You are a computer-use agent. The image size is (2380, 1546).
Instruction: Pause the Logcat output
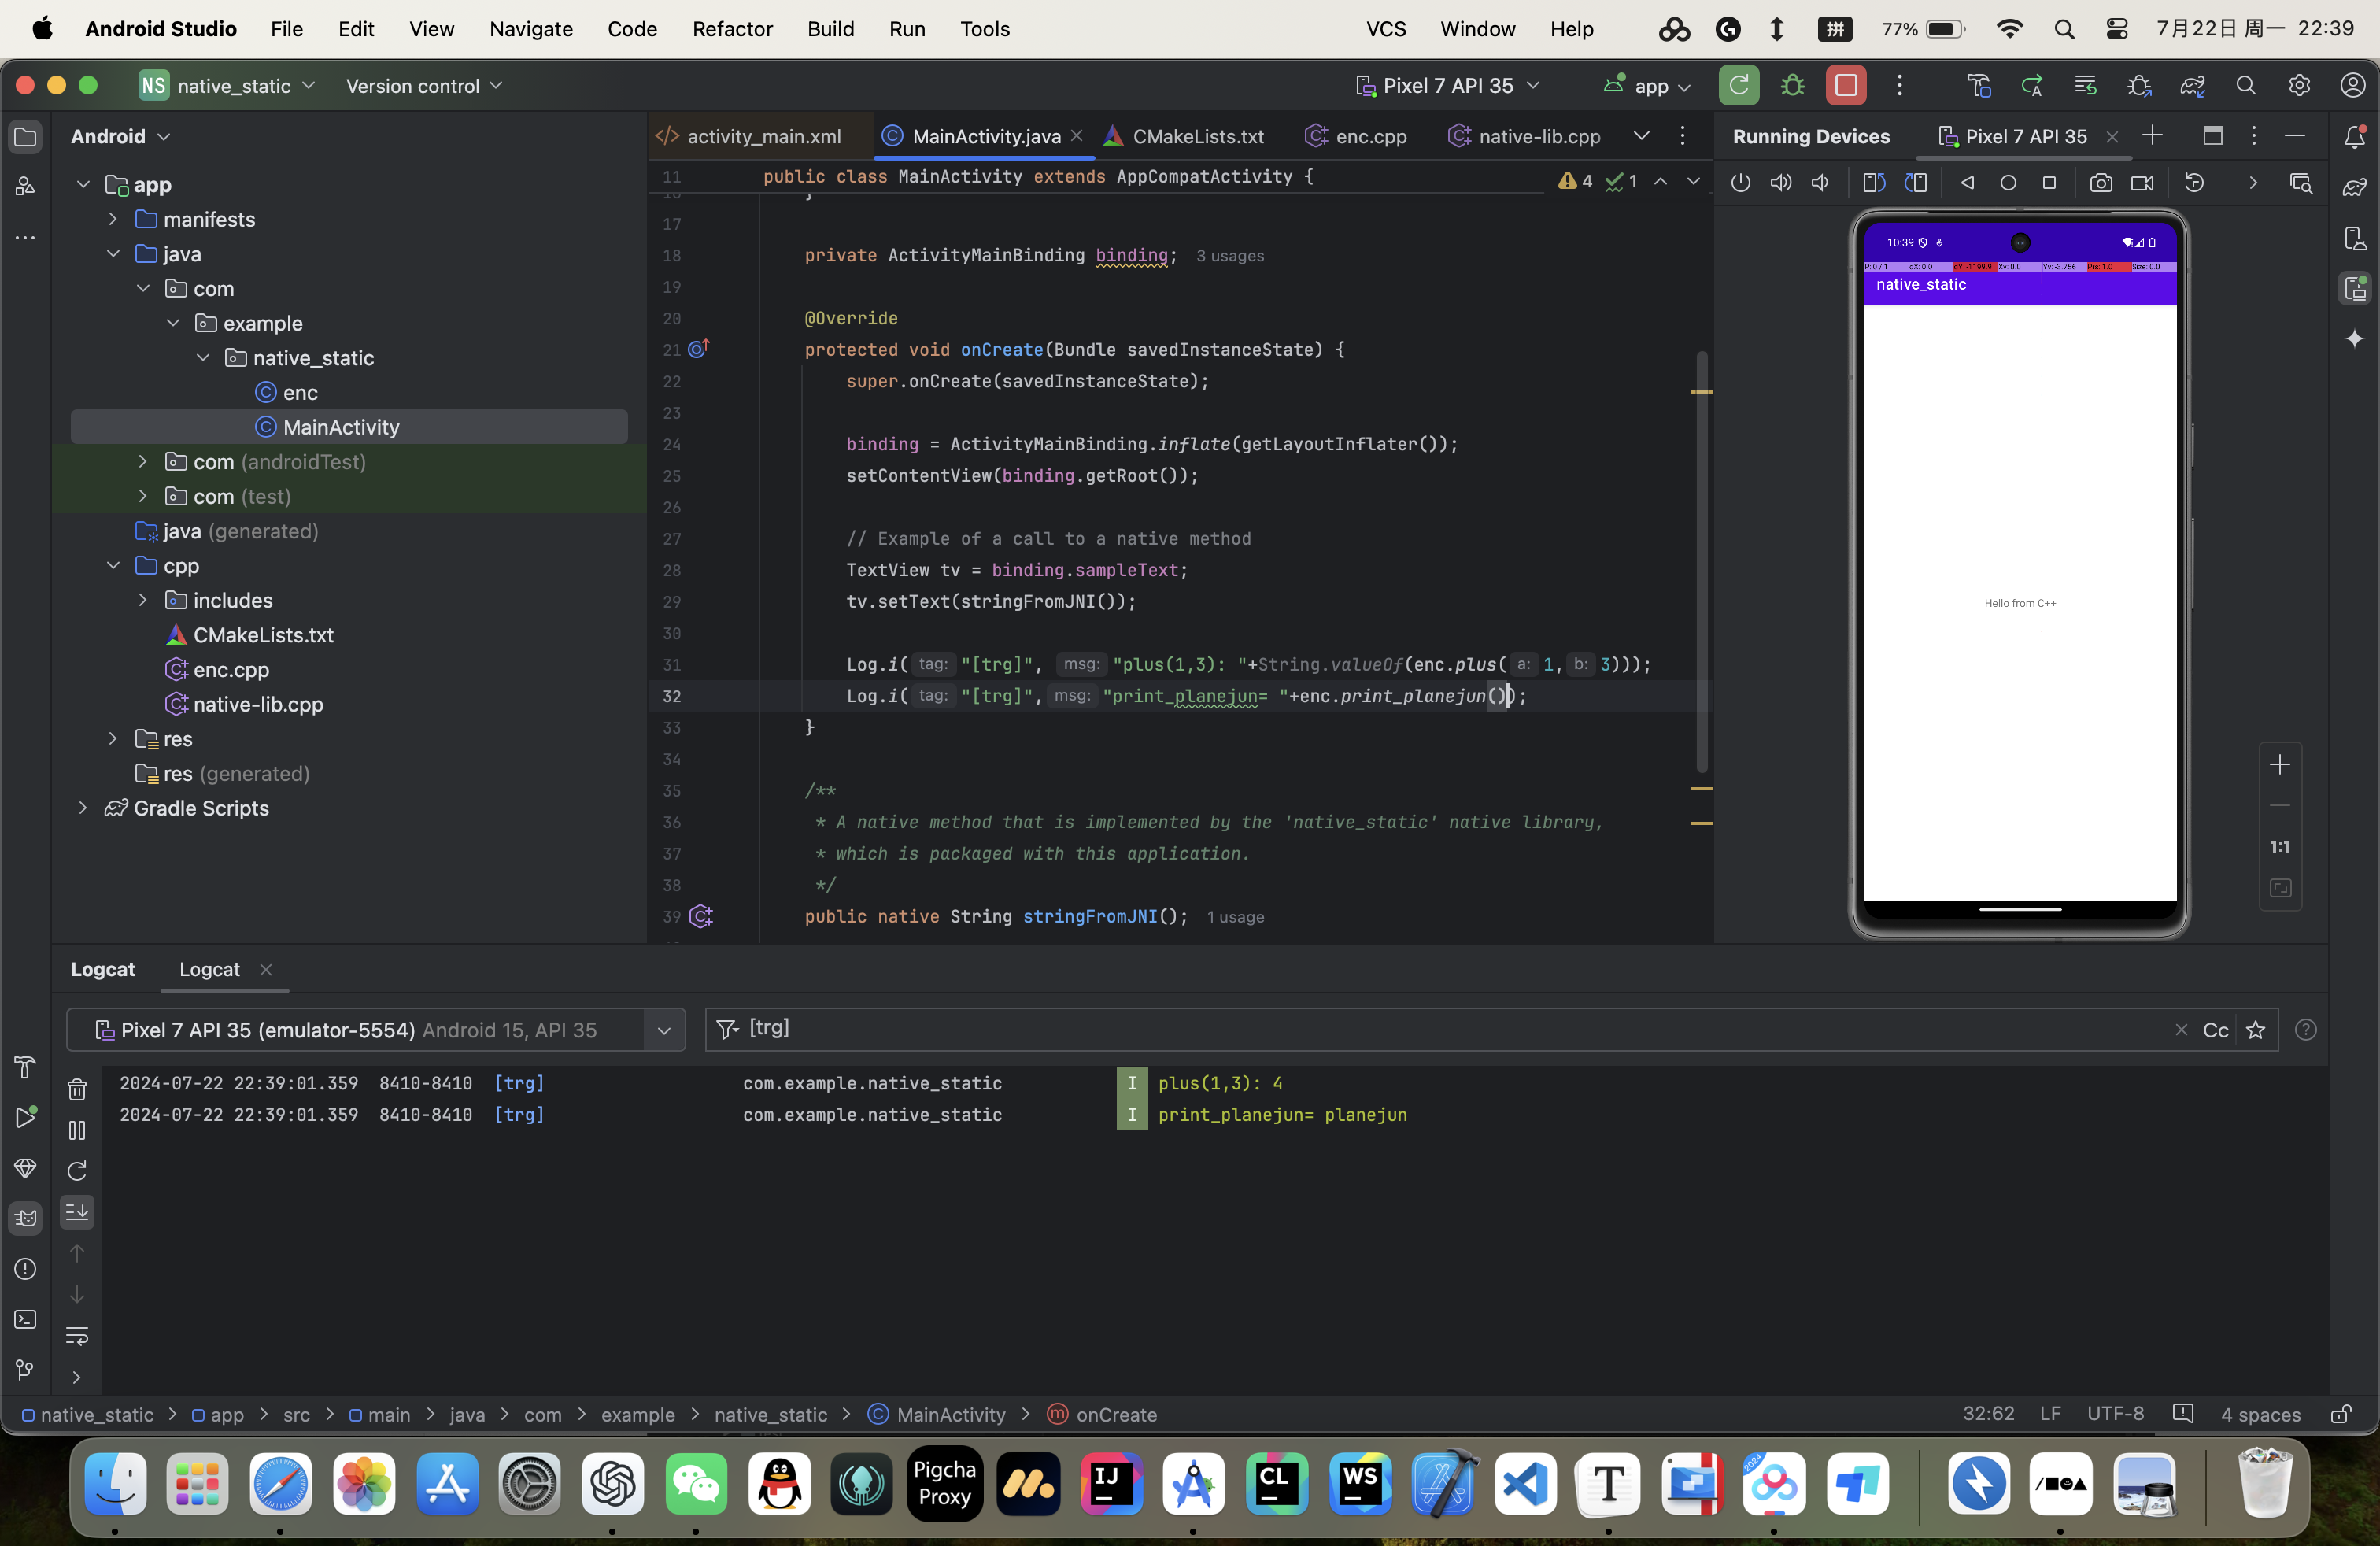(x=77, y=1130)
